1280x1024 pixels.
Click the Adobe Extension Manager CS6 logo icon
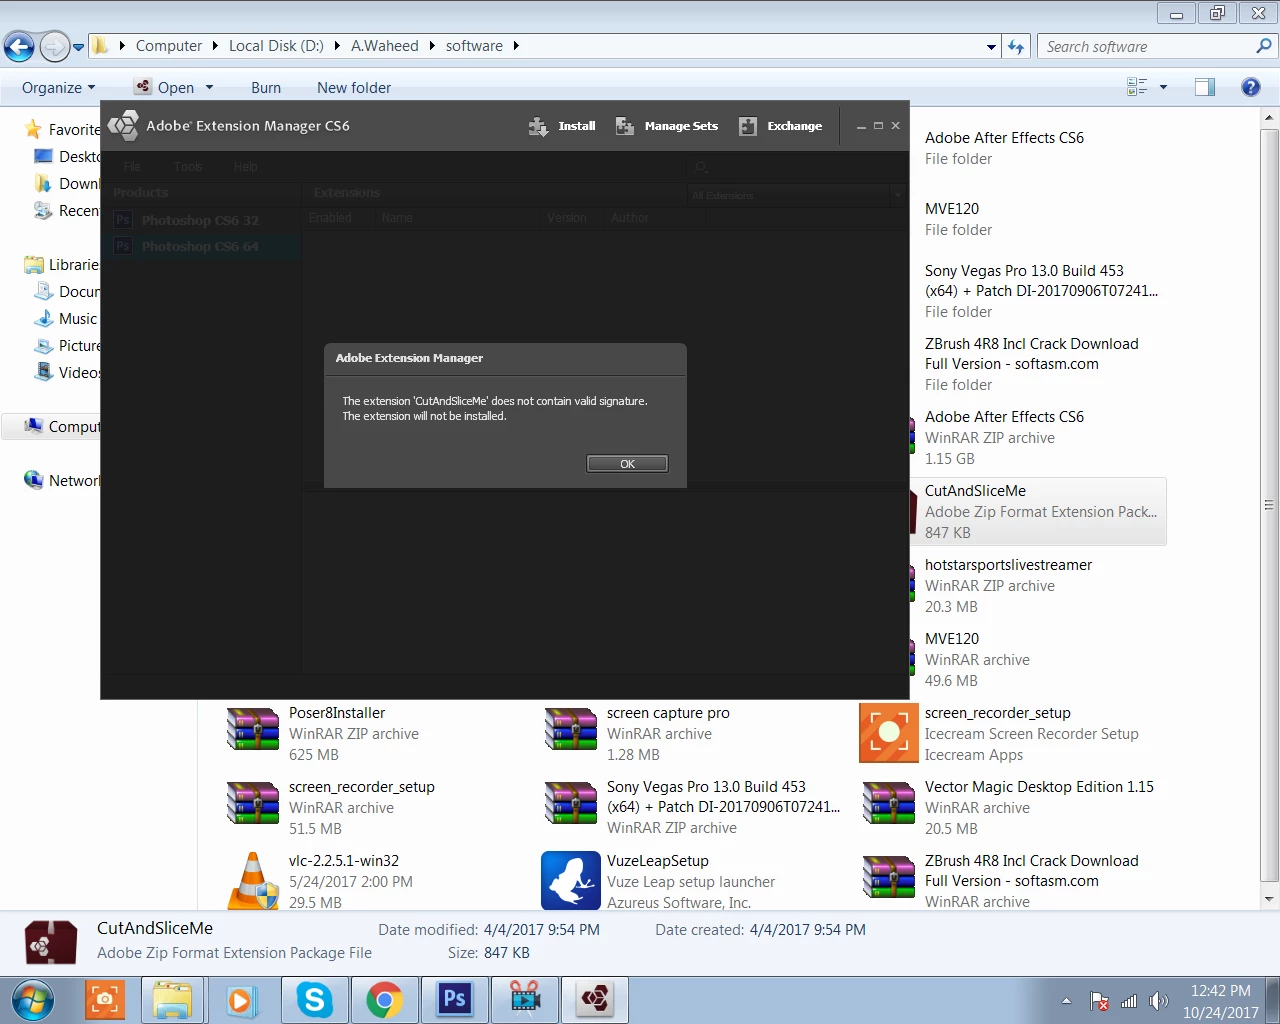pos(124,126)
